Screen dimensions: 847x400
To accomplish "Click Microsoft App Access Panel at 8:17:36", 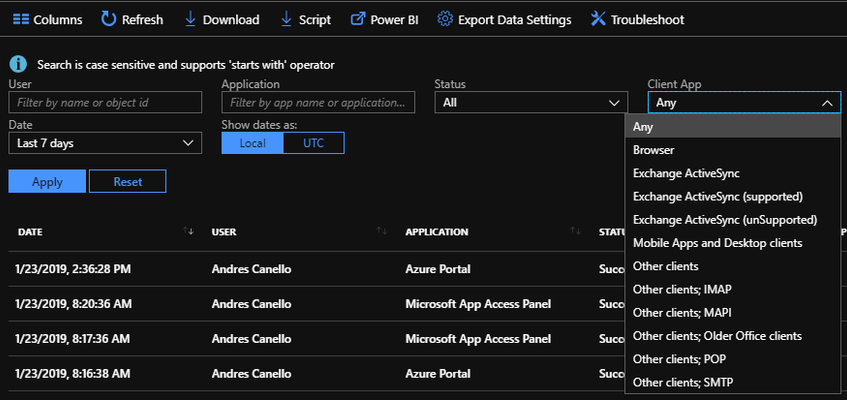I will pos(478,339).
